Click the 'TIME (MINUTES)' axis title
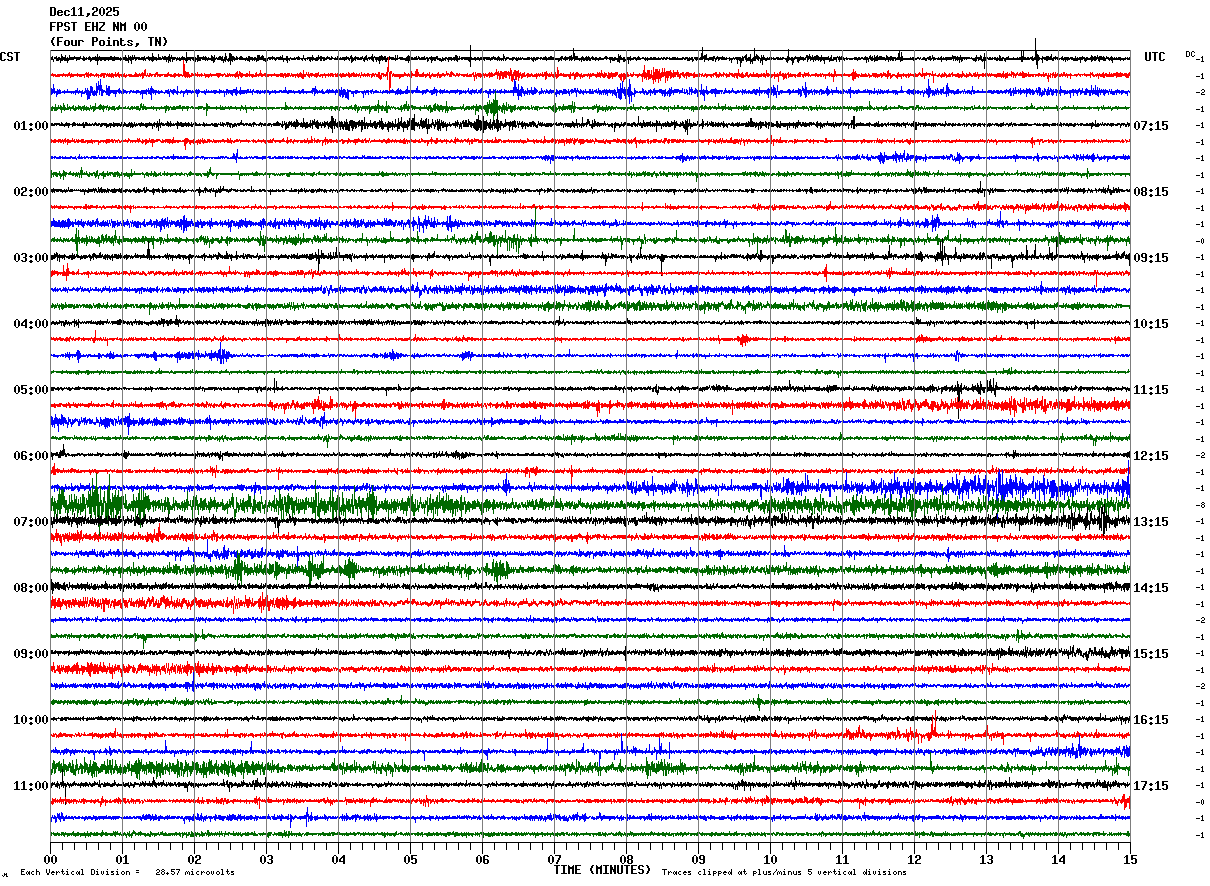 click(x=602, y=870)
